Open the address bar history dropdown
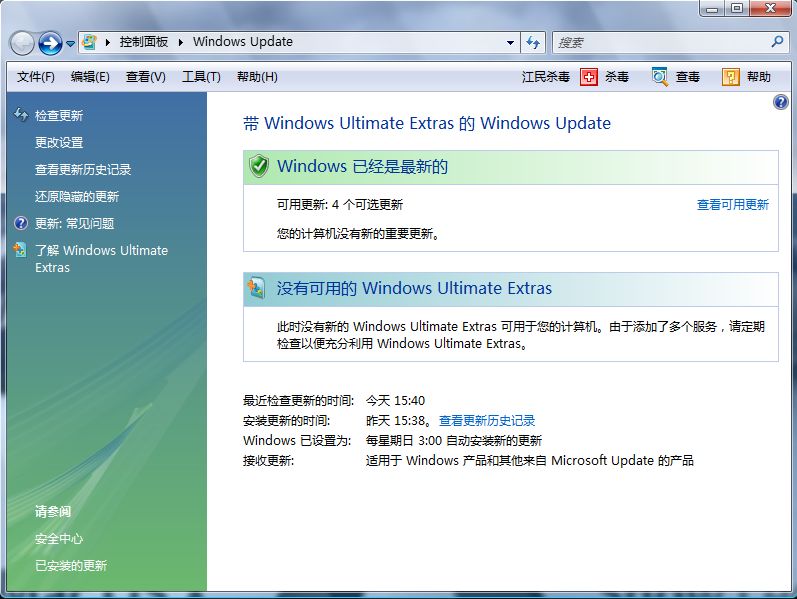The image size is (797, 599). click(510, 43)
